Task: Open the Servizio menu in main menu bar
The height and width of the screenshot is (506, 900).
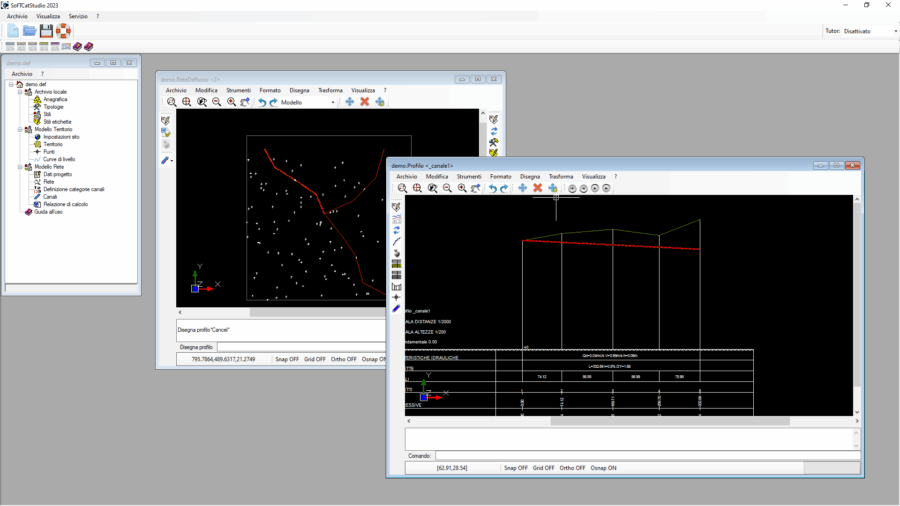Action: coord(78,17)
